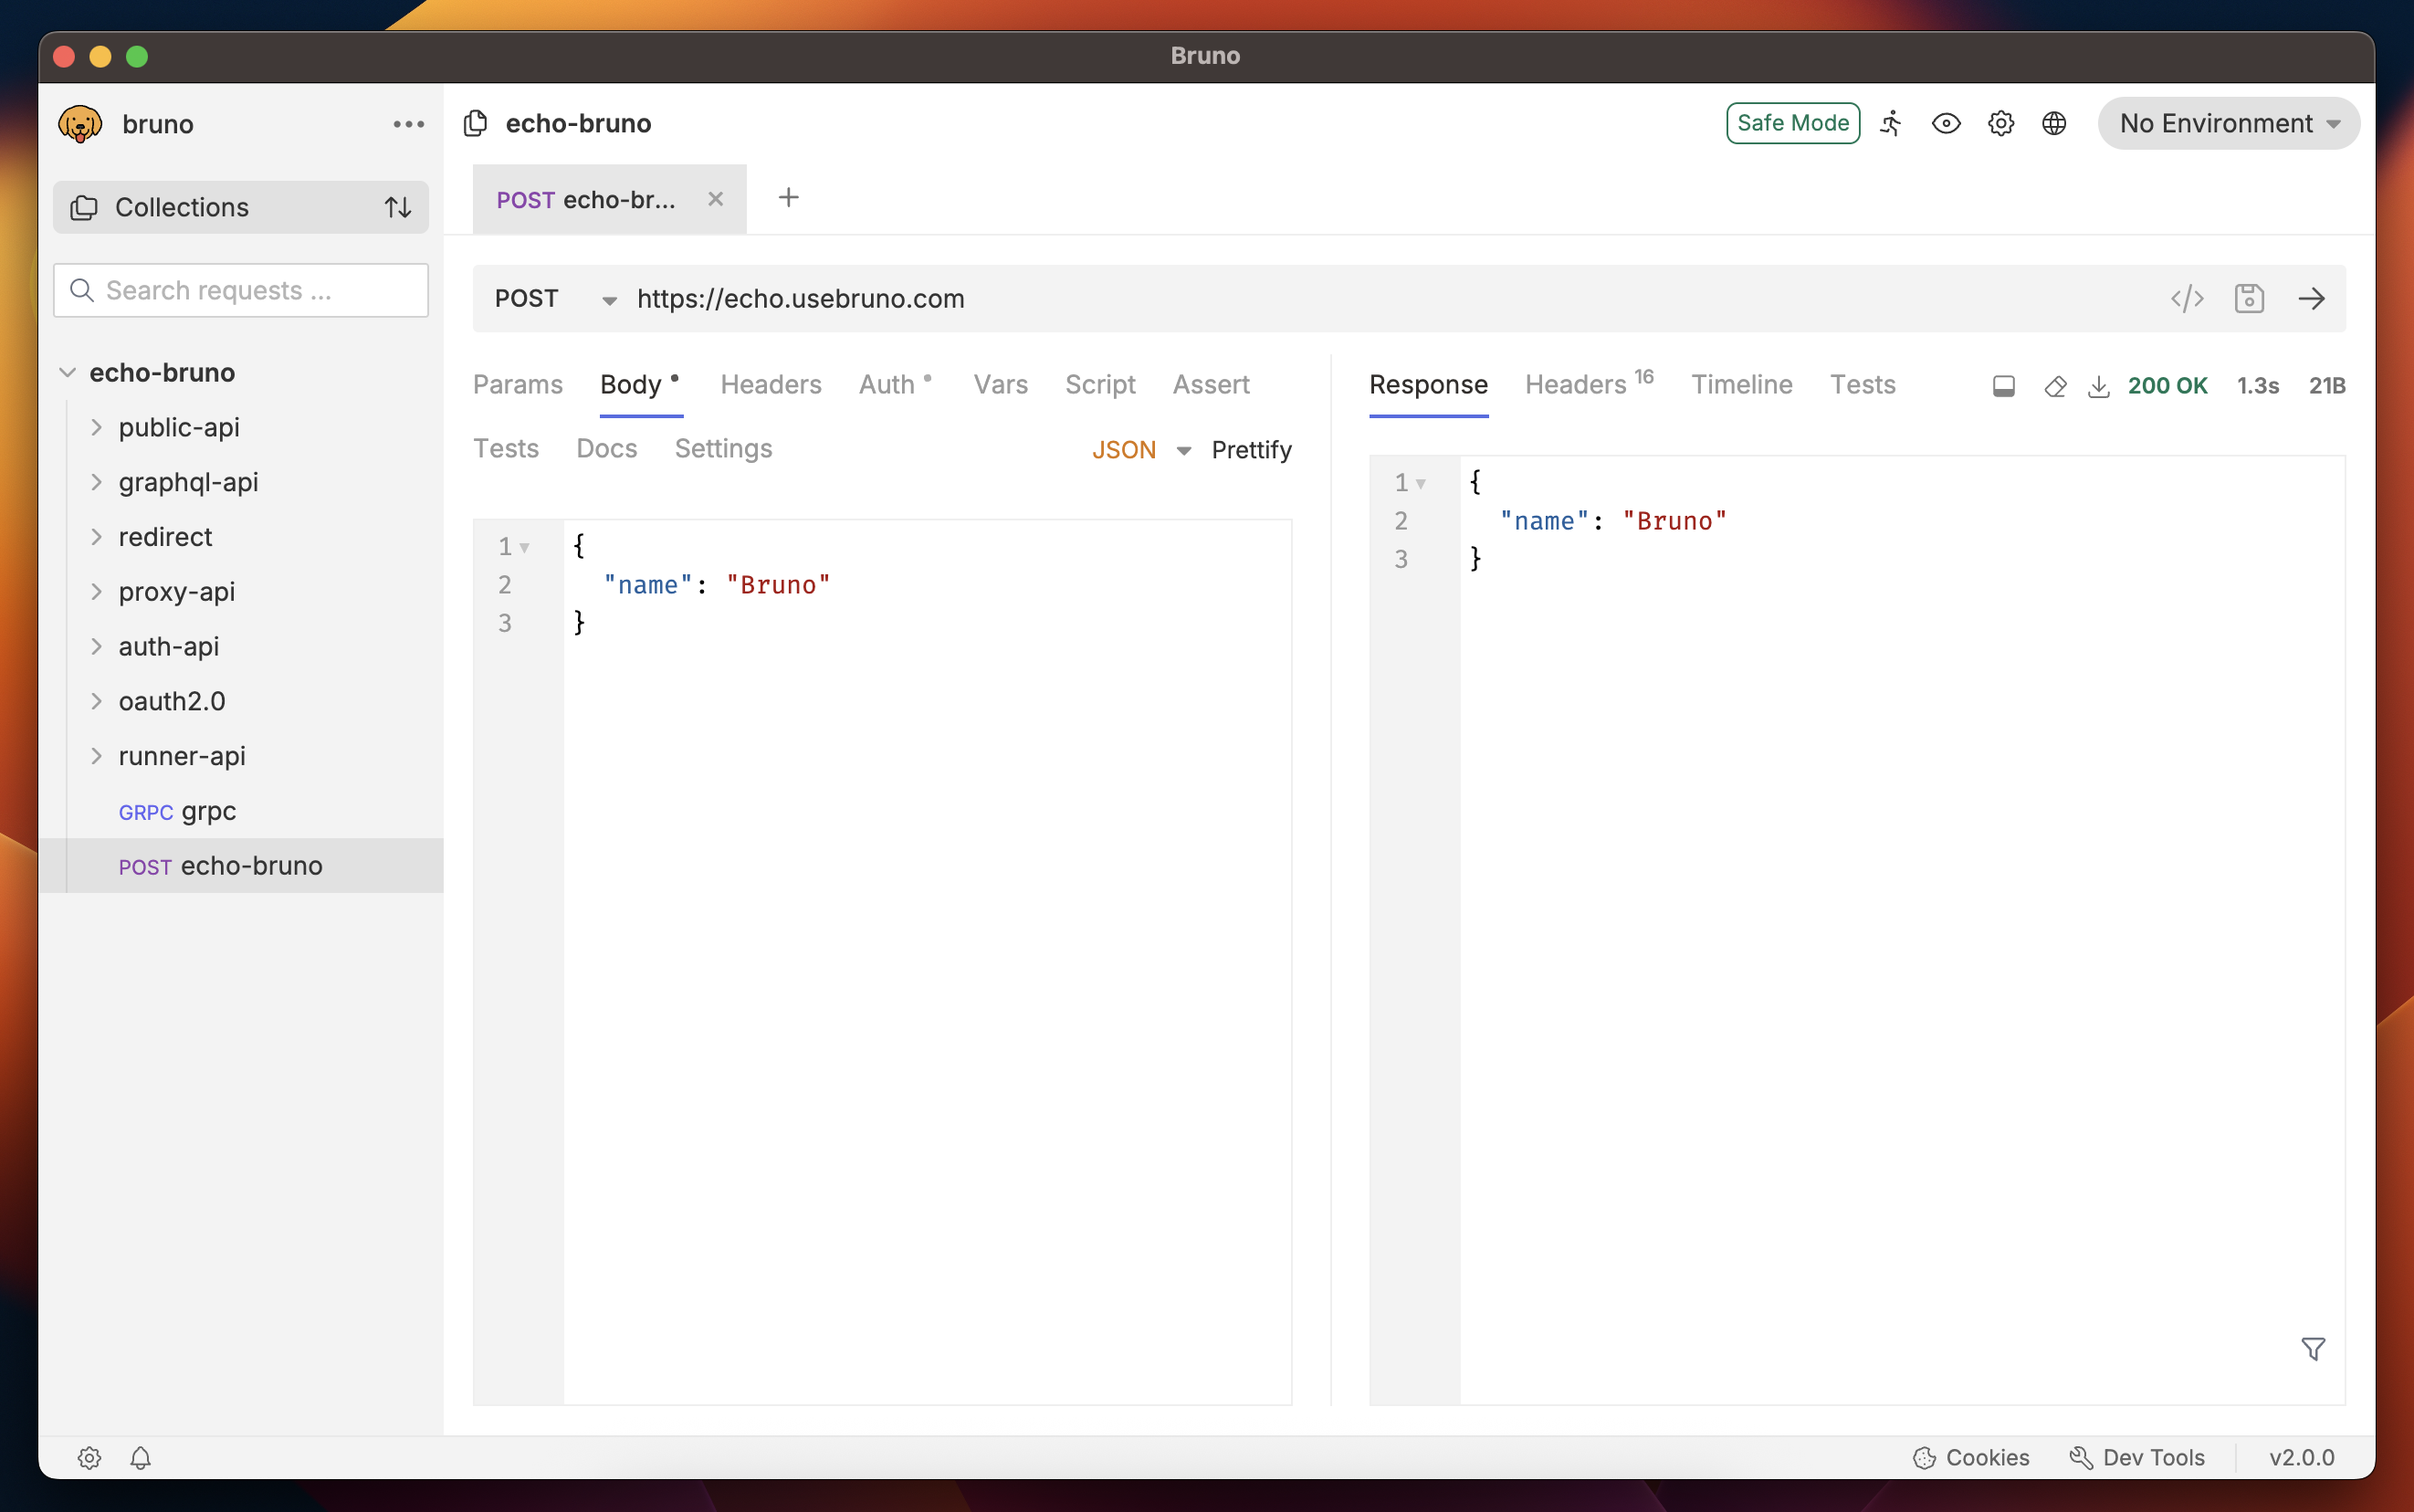Screen dimensions: 2414x1512
Task: Toggle variables visibility eye icon
Action: [x=1946, y=123]
